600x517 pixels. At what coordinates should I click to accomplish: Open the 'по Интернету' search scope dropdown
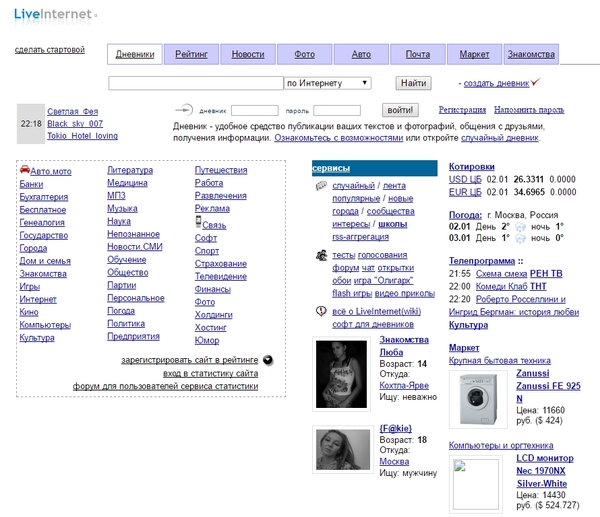tap(328, 83)
